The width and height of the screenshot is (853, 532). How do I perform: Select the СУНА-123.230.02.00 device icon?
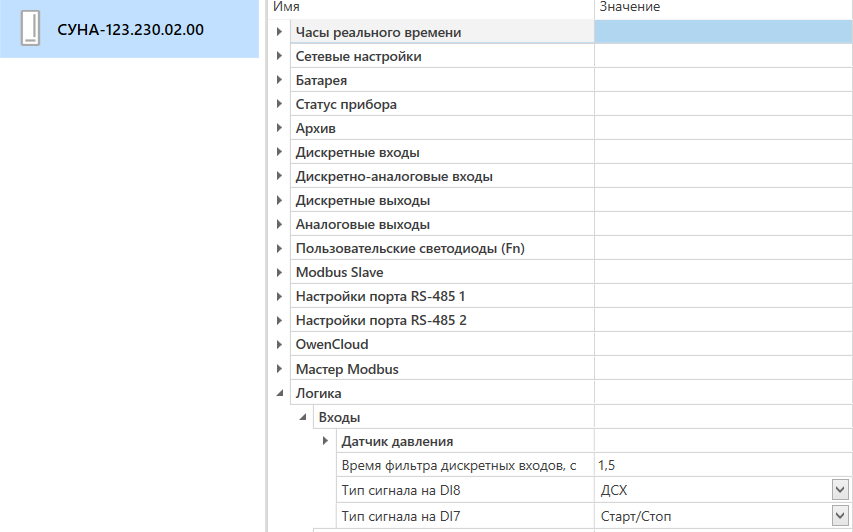tap(30, 29)
